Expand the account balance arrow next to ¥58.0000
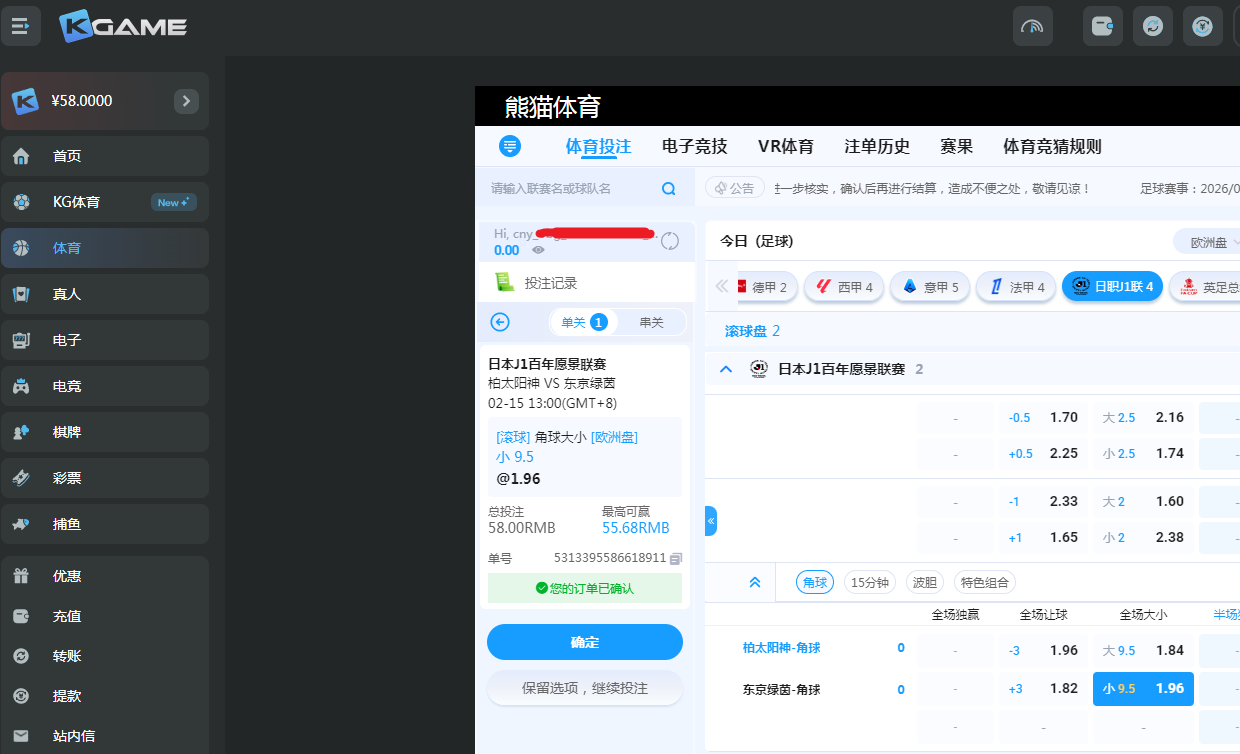 point(186,101)
